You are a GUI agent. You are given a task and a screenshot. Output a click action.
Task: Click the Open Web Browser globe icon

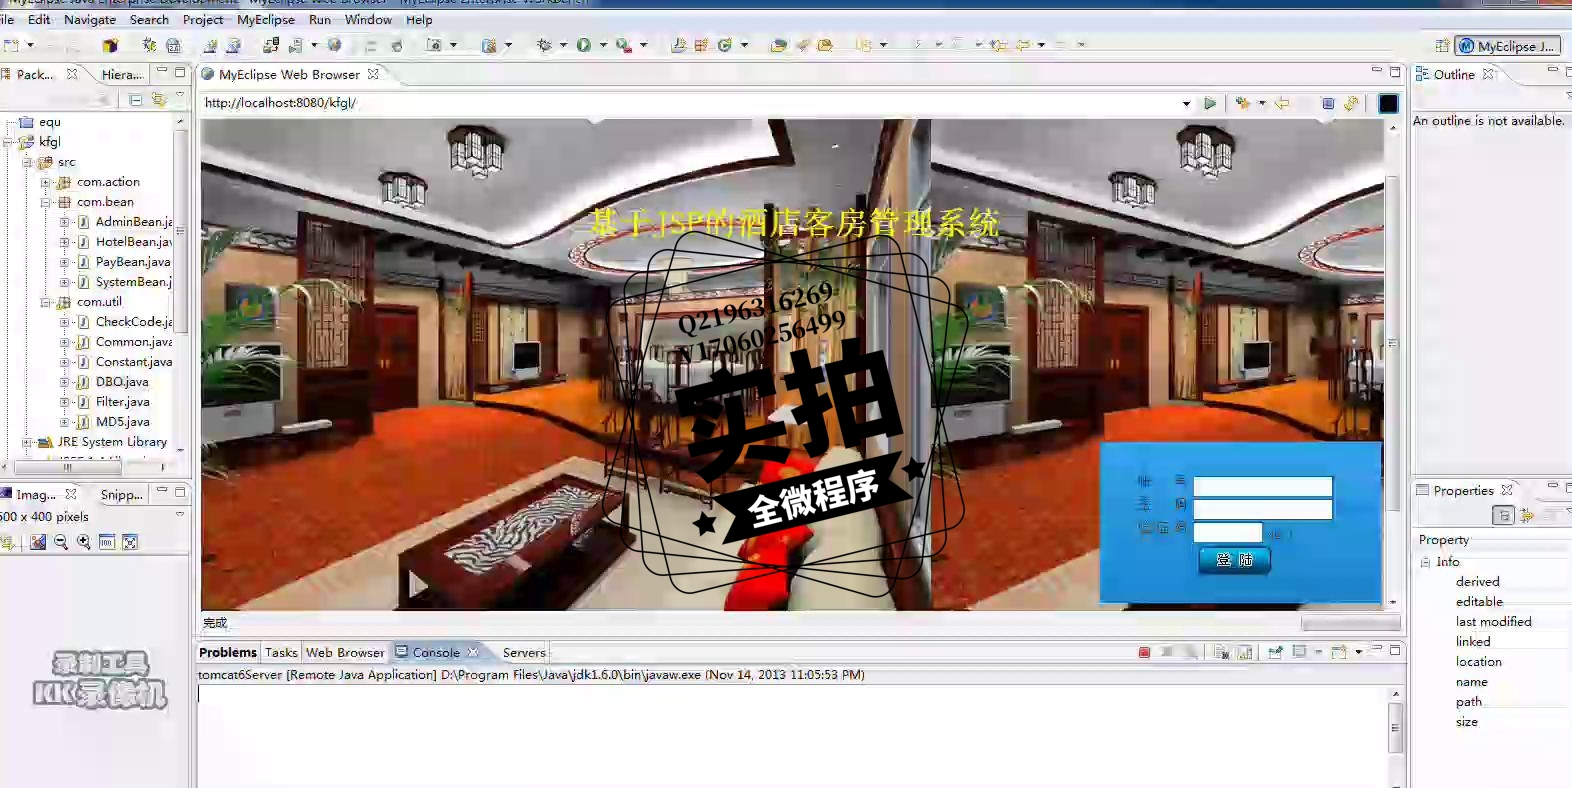point(334,45)
